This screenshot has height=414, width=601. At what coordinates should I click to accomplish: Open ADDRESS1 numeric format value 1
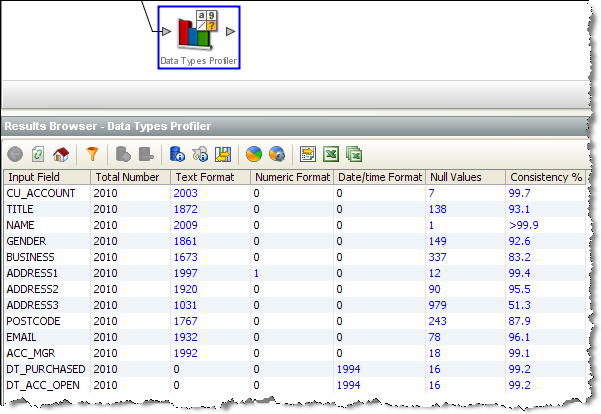256,273
